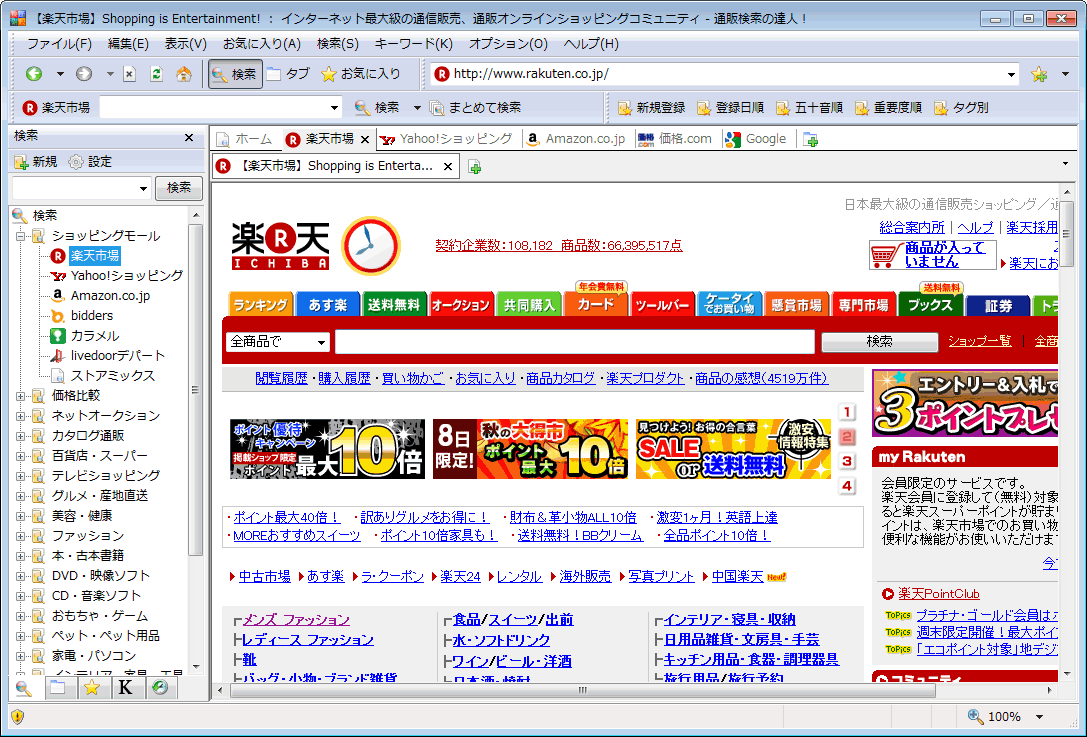Click 新規 in the search panel
Image resolution: width=1087 pixels, height=737 pixels.
click(35, 162)
